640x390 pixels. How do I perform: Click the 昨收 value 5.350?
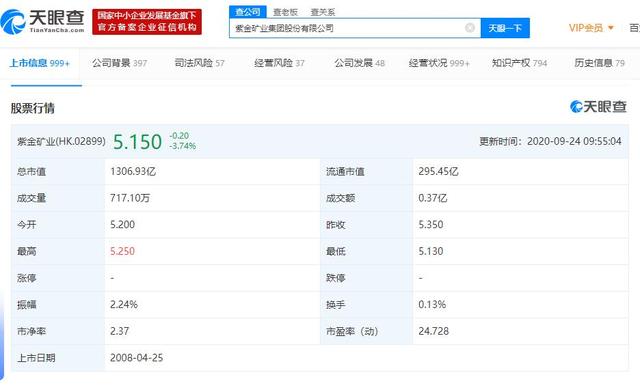pyautogui.click(x=431, y=225)
